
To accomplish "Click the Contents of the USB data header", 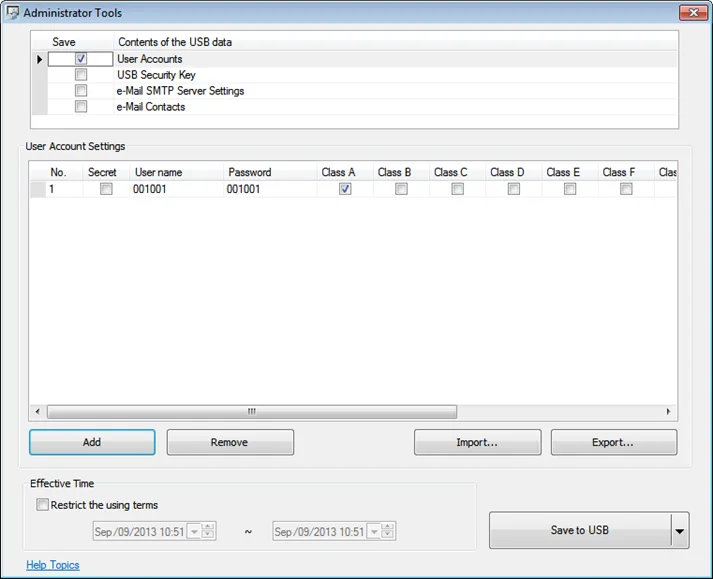I will [x=396, y=42].
